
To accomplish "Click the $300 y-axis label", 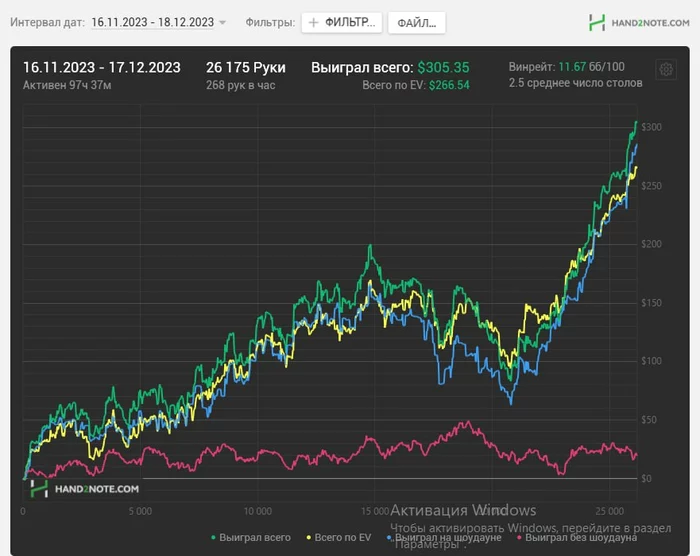I will coord(651,127).
